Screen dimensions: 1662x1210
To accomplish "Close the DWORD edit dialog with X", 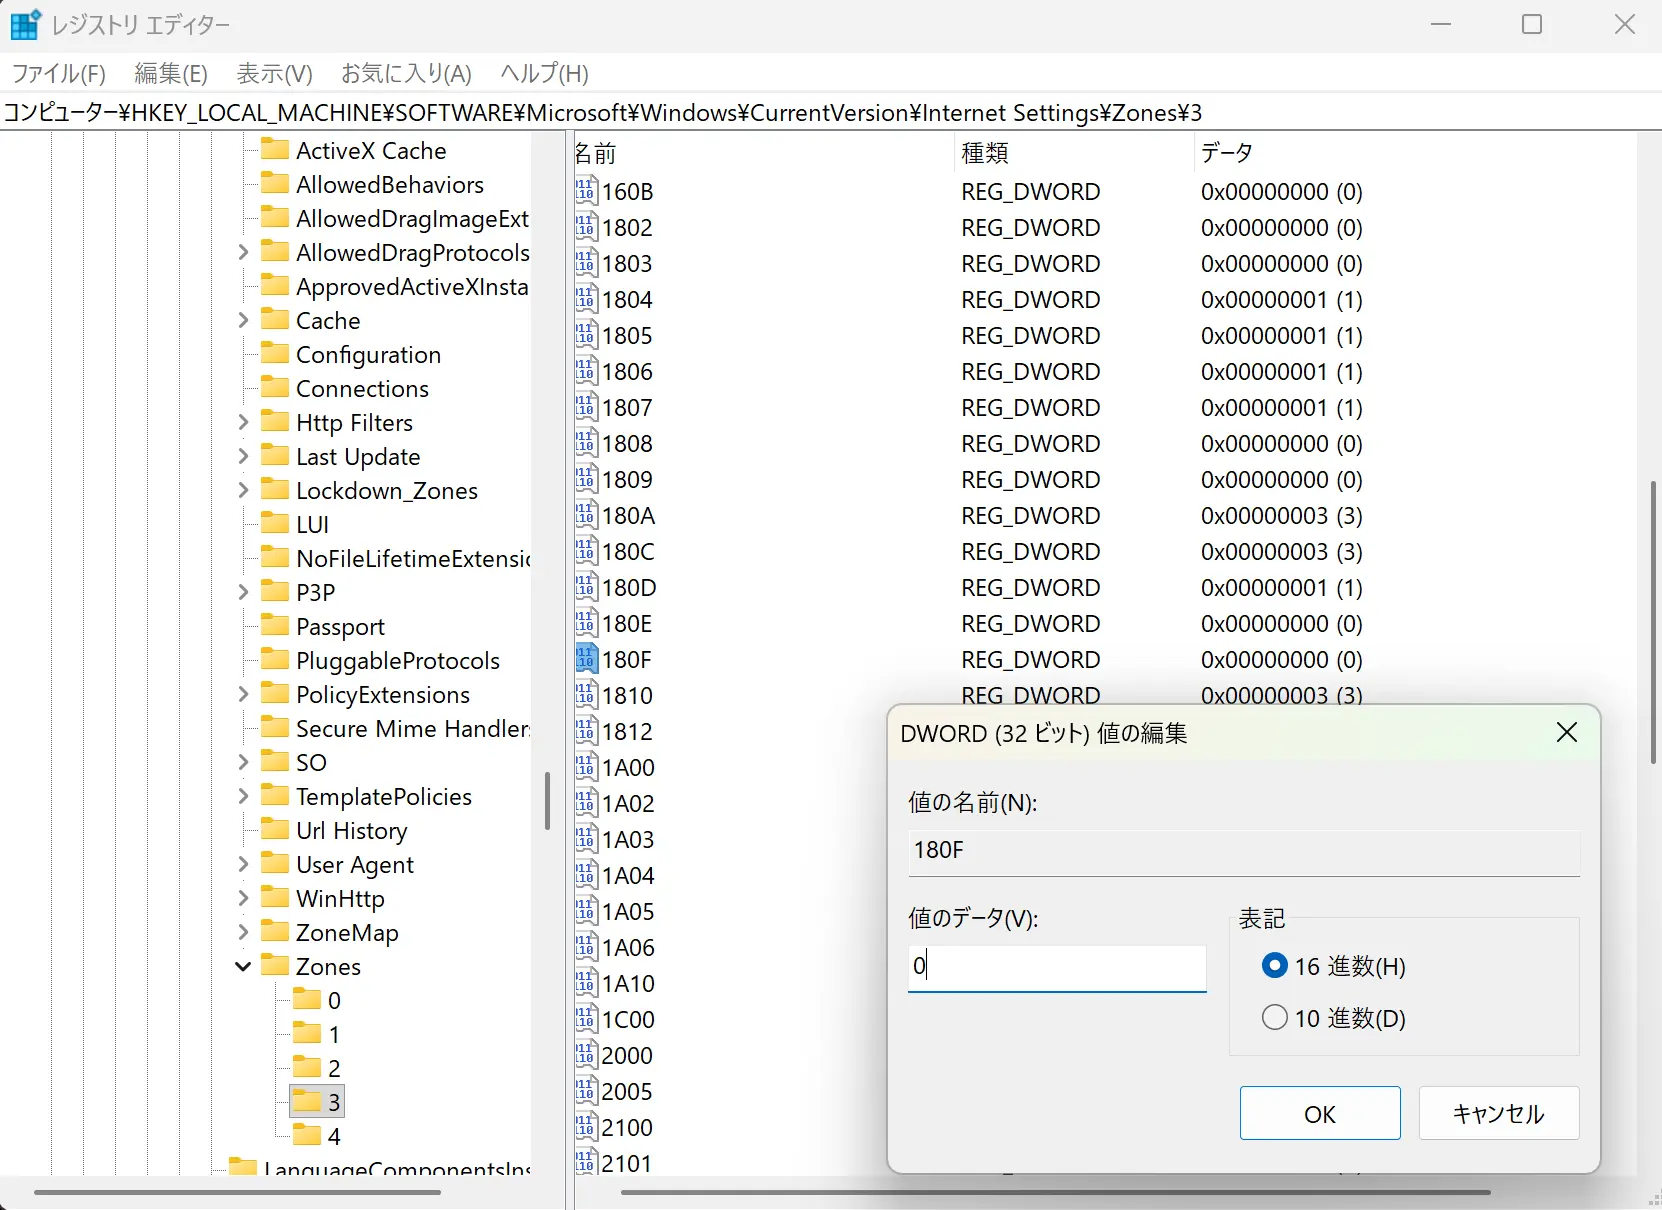I will (1566, 733).
